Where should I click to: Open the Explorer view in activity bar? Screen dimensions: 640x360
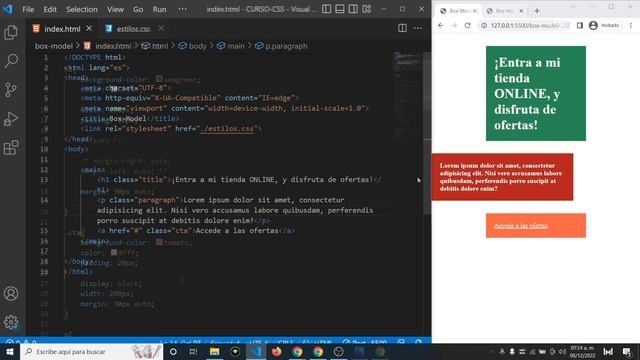click(x=11, y=33)
